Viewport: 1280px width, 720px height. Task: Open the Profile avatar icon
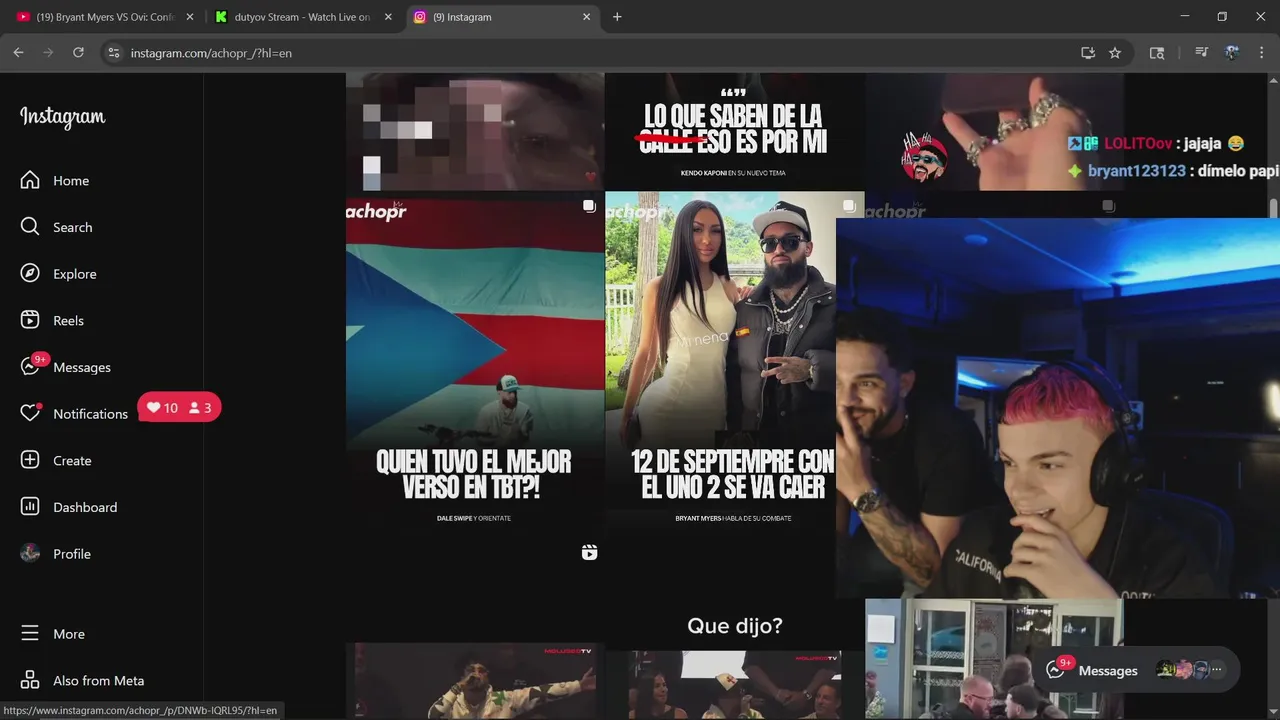pos(30,553)
